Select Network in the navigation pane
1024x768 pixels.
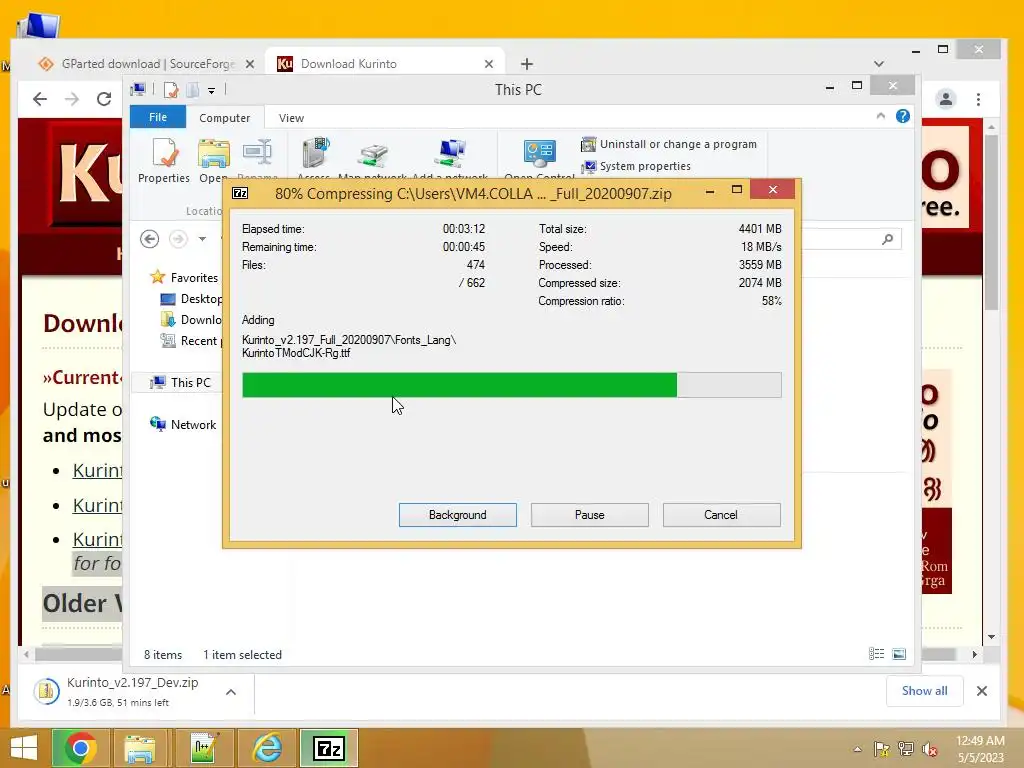point(183,424)
